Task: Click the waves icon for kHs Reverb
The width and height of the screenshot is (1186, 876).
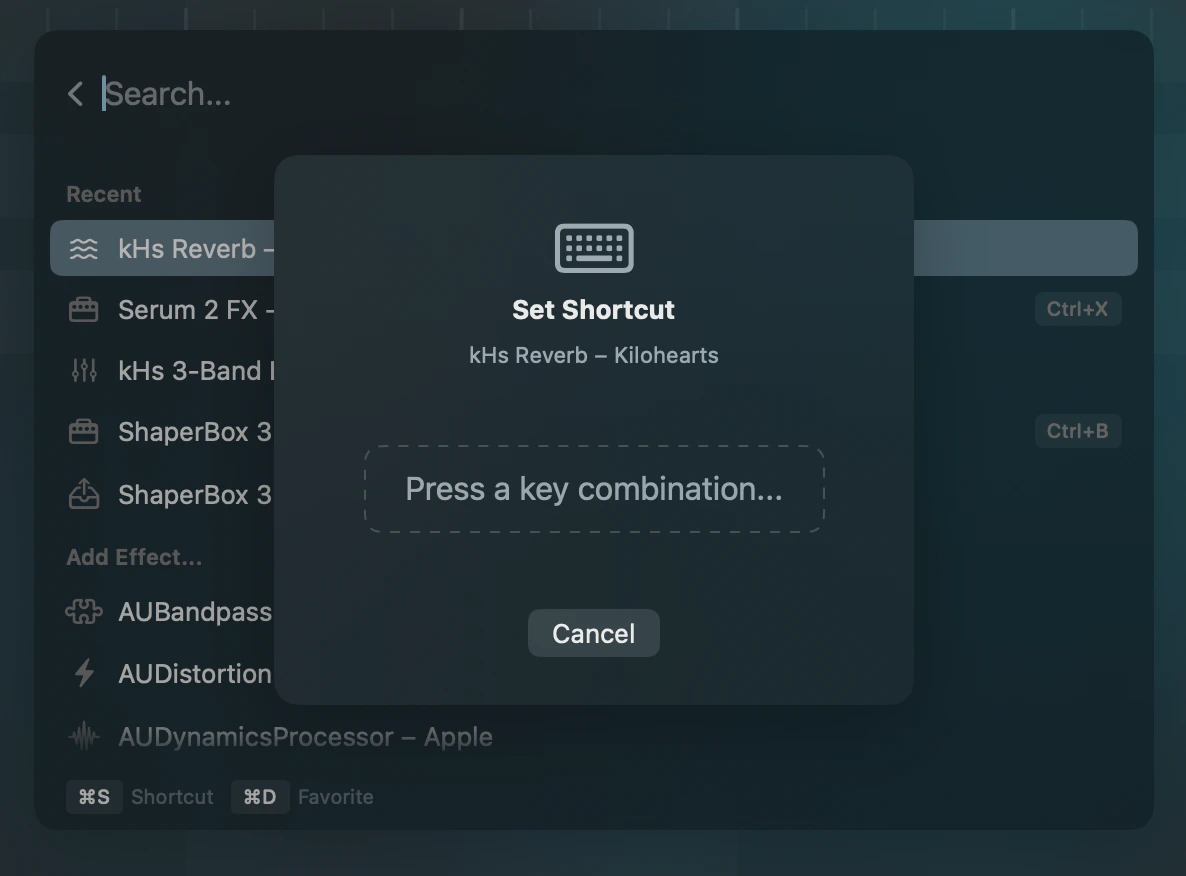Action: point(84,248)
